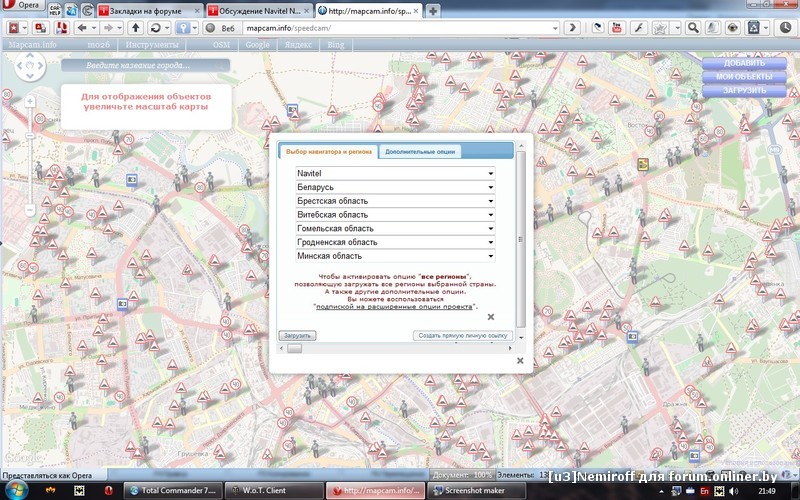The image size is (800, 500).
Task: Open the Mapcam.info menu item
Action: (x=33, y=45)
